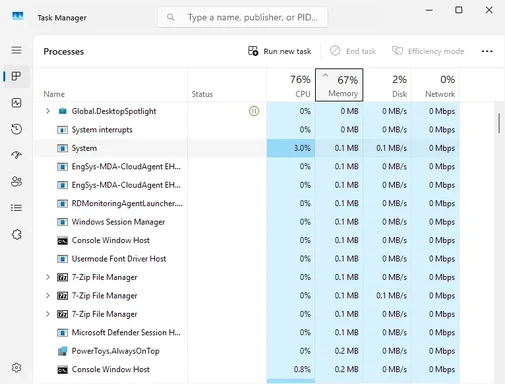Sort processes by CPU column
Image resolution: width=505 pixels, height=384 pixels.
tap(291, 85)
